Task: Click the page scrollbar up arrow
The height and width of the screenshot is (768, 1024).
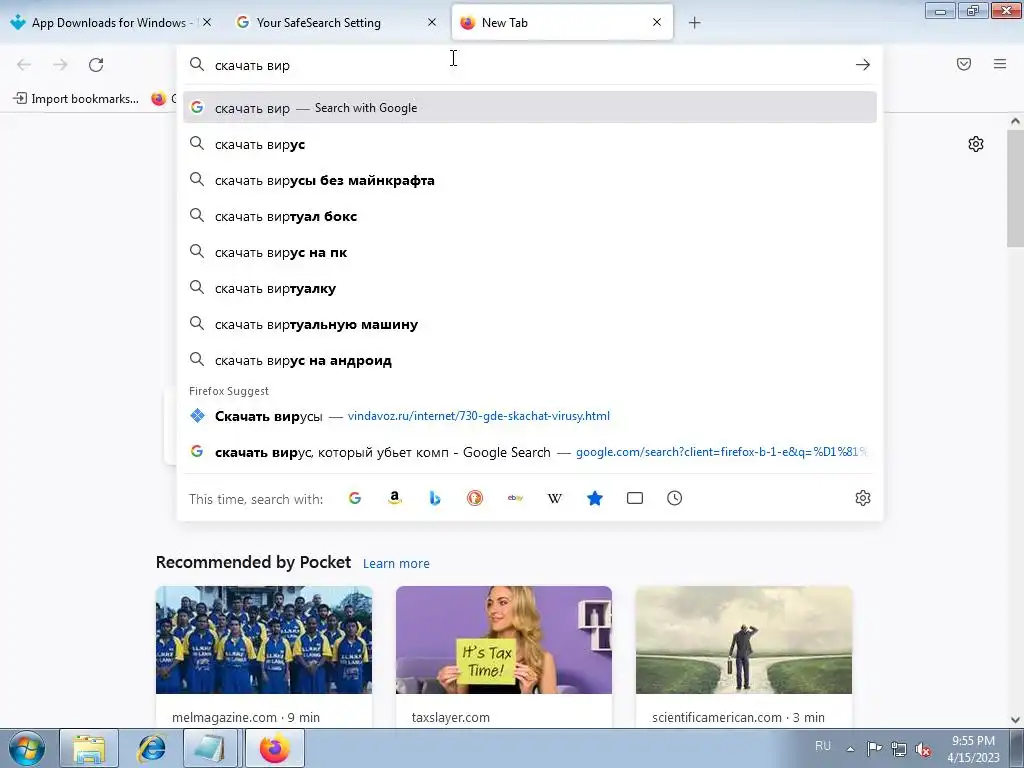Action: pos(1015,121)
